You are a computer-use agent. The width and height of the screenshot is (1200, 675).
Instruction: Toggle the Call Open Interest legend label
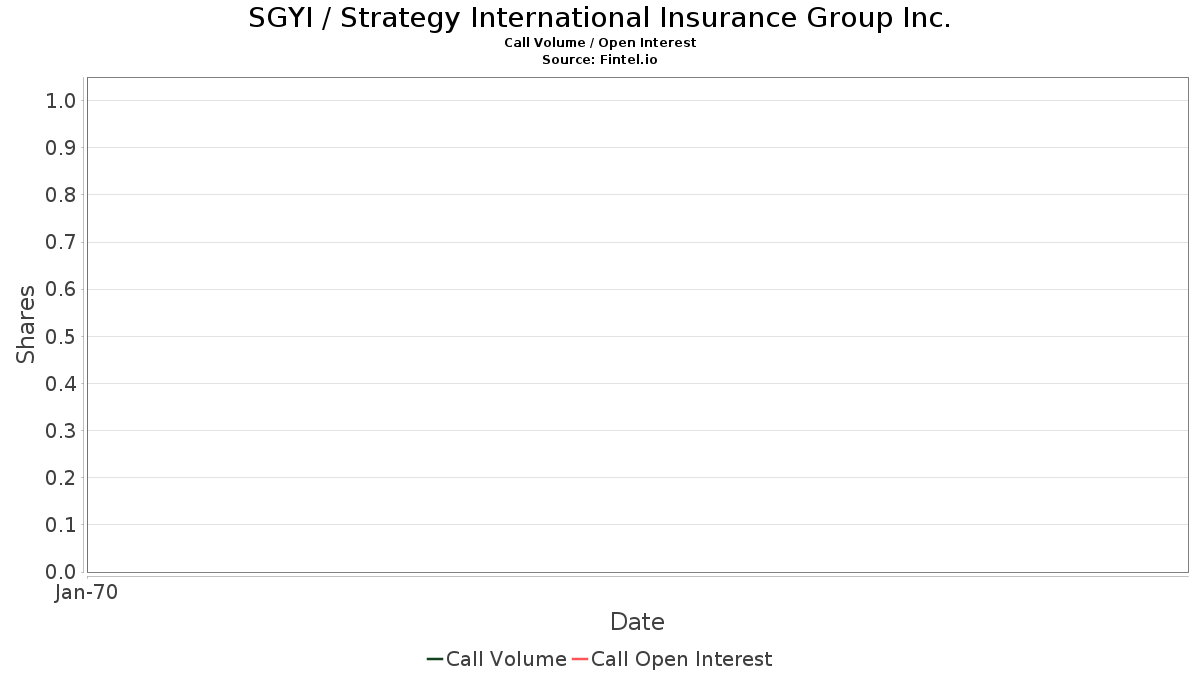point(681,659)
